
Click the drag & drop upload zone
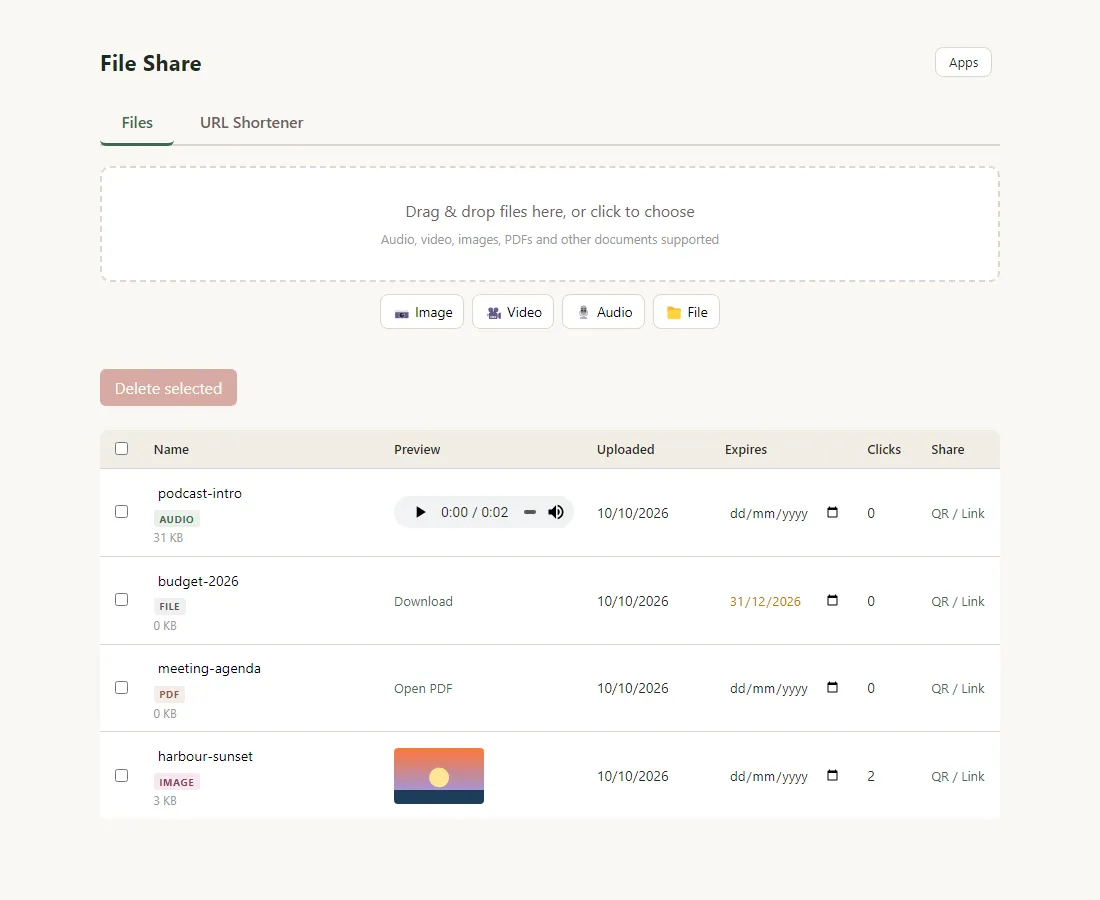[x=550, y=224]
